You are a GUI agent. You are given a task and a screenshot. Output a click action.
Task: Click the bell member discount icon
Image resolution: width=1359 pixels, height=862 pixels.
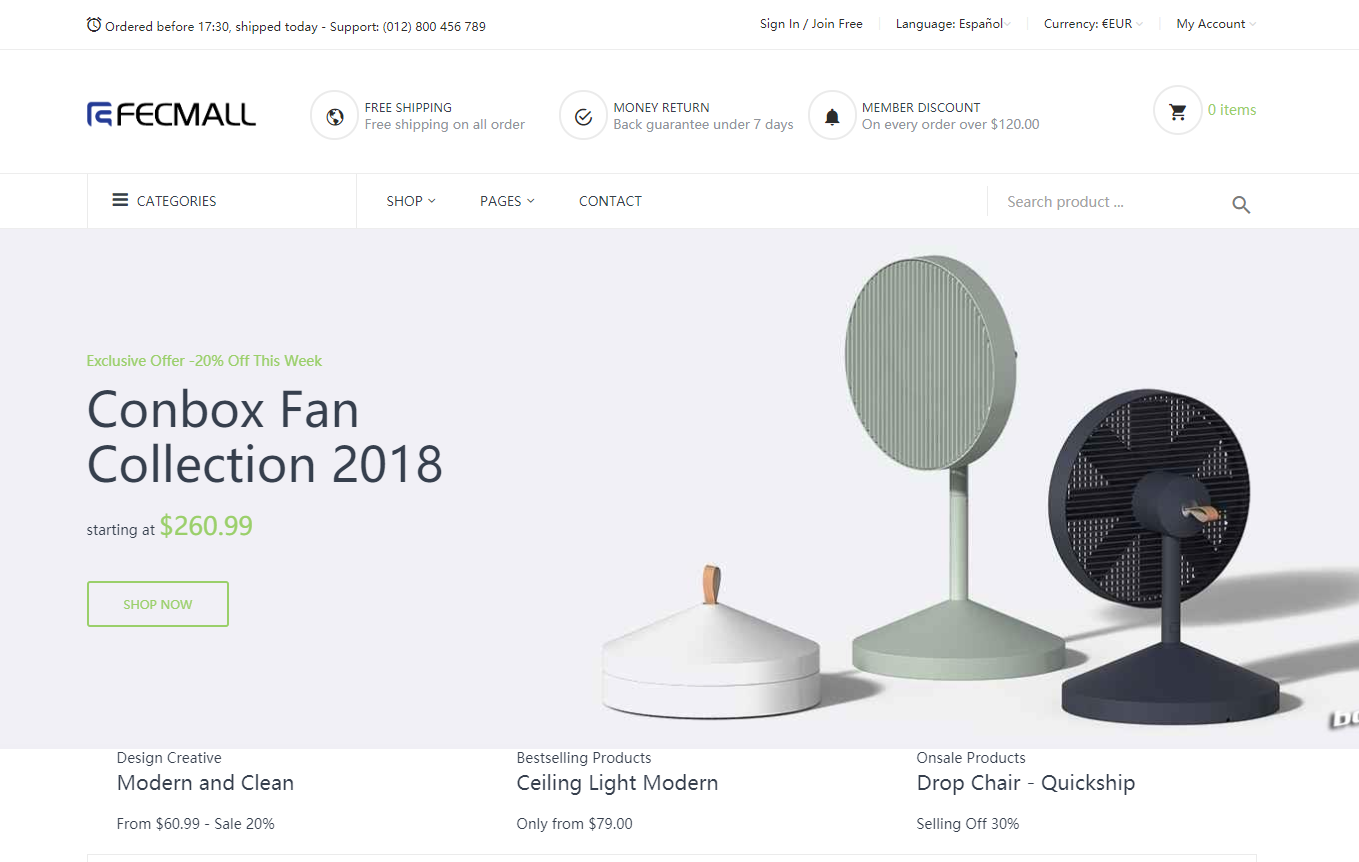[x=832, y=116]
